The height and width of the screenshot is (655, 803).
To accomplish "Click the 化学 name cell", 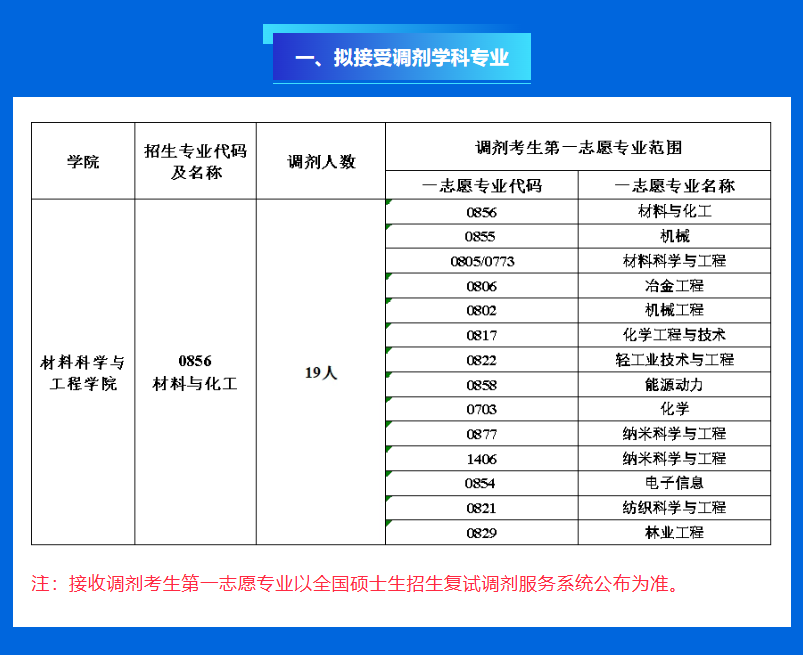I will click(674, 409).
